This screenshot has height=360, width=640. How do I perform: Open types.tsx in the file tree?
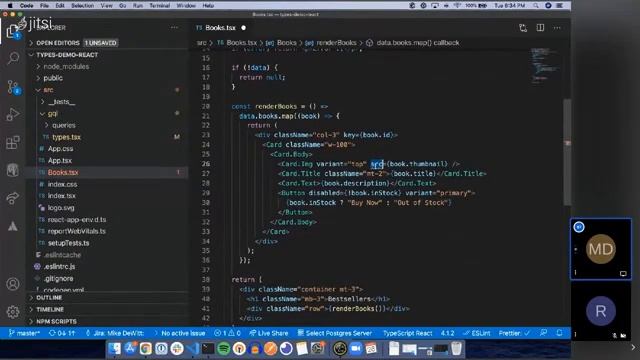66,137
